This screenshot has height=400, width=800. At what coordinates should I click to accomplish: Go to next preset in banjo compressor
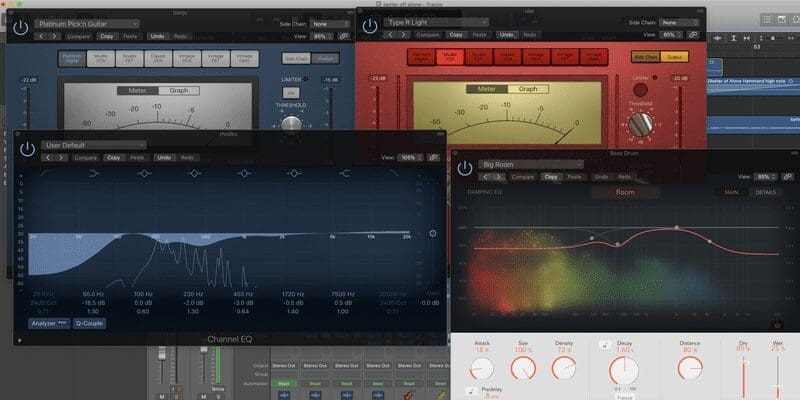click(54, 36)
